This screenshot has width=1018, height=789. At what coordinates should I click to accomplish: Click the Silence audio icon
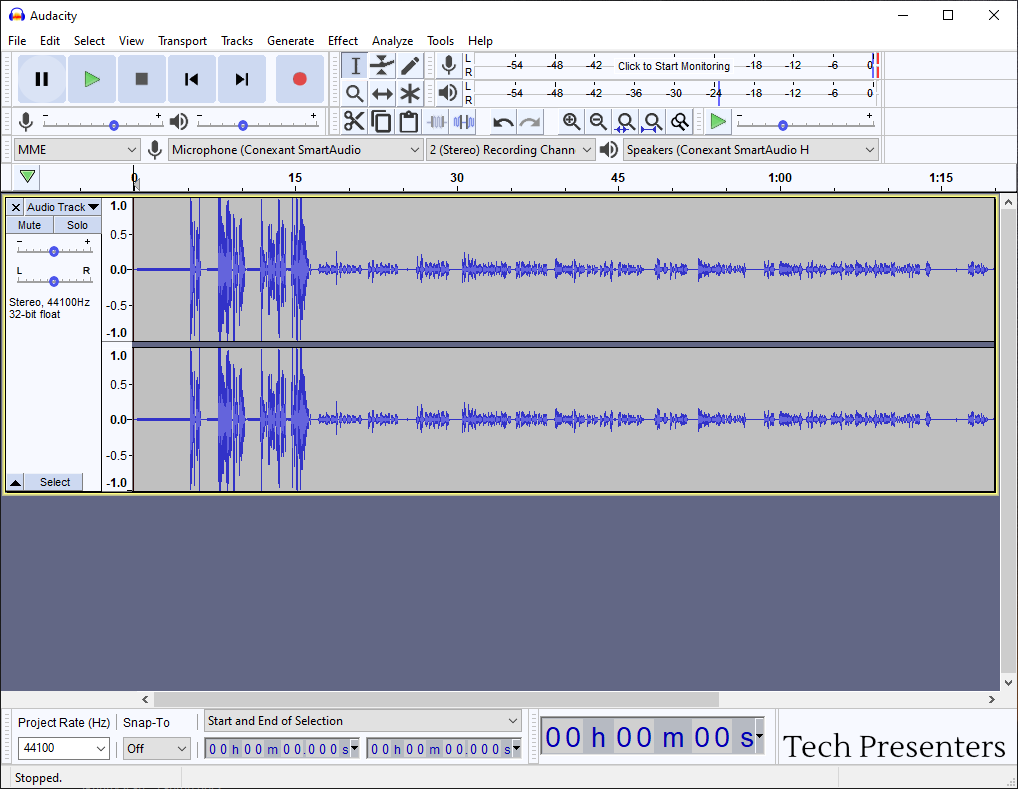464,121
